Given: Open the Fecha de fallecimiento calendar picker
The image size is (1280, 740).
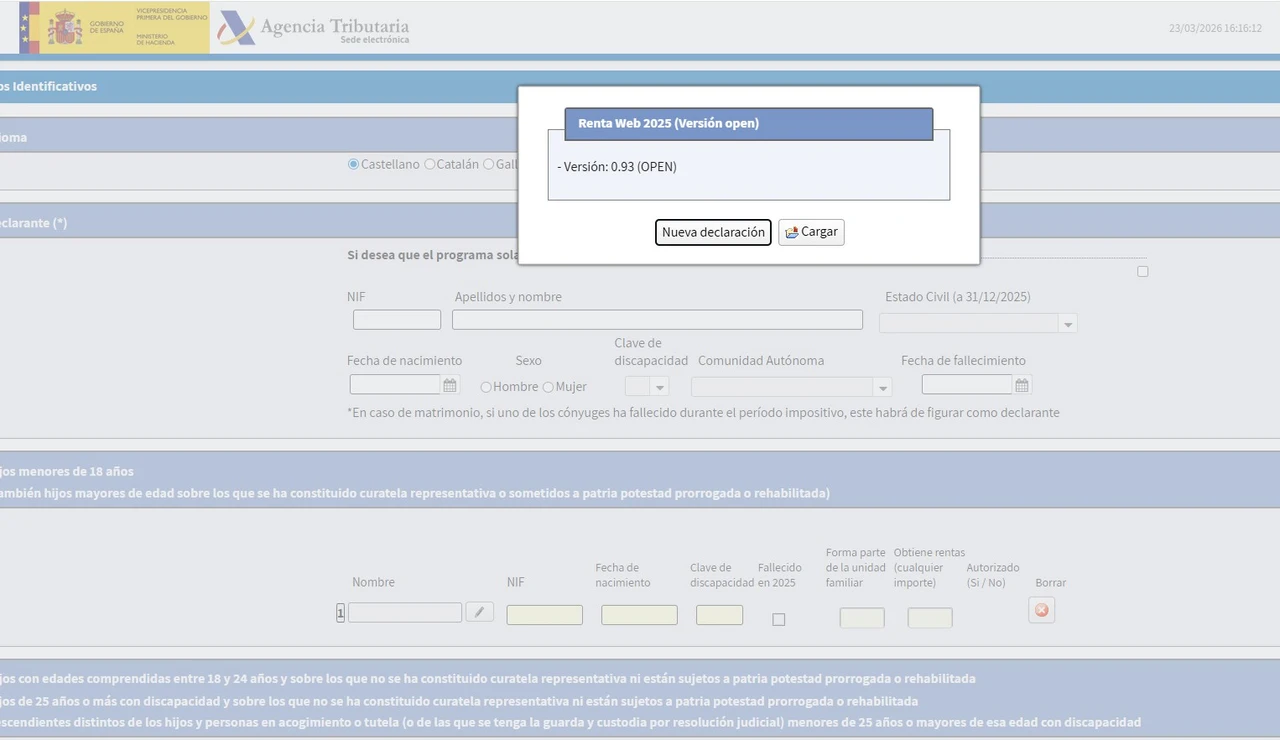Looking at the screenshot, I should [x=1022, y=385].
